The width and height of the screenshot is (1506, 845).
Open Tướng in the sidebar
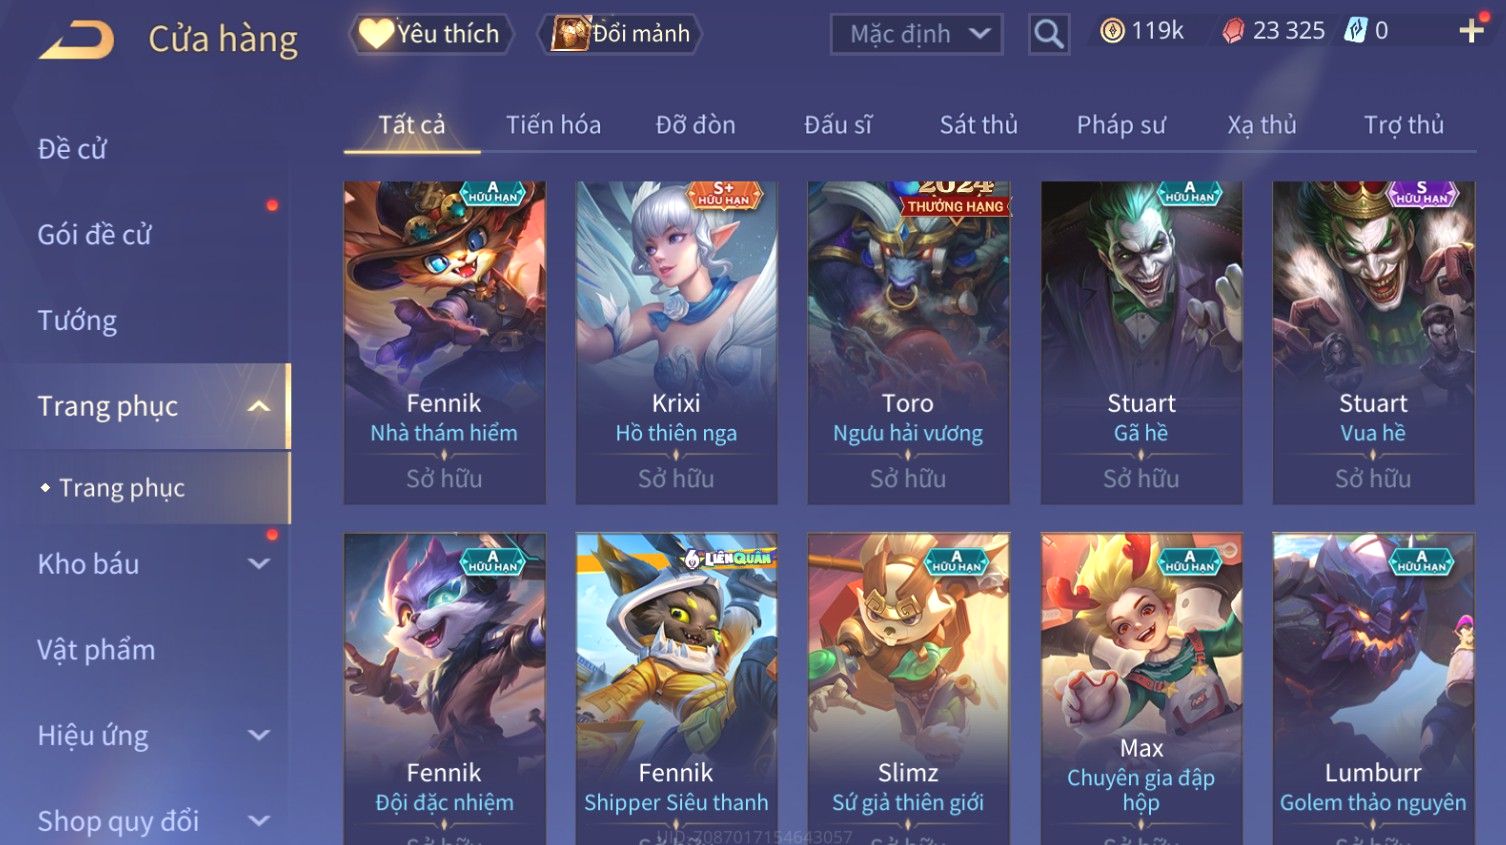pos(77,320)
